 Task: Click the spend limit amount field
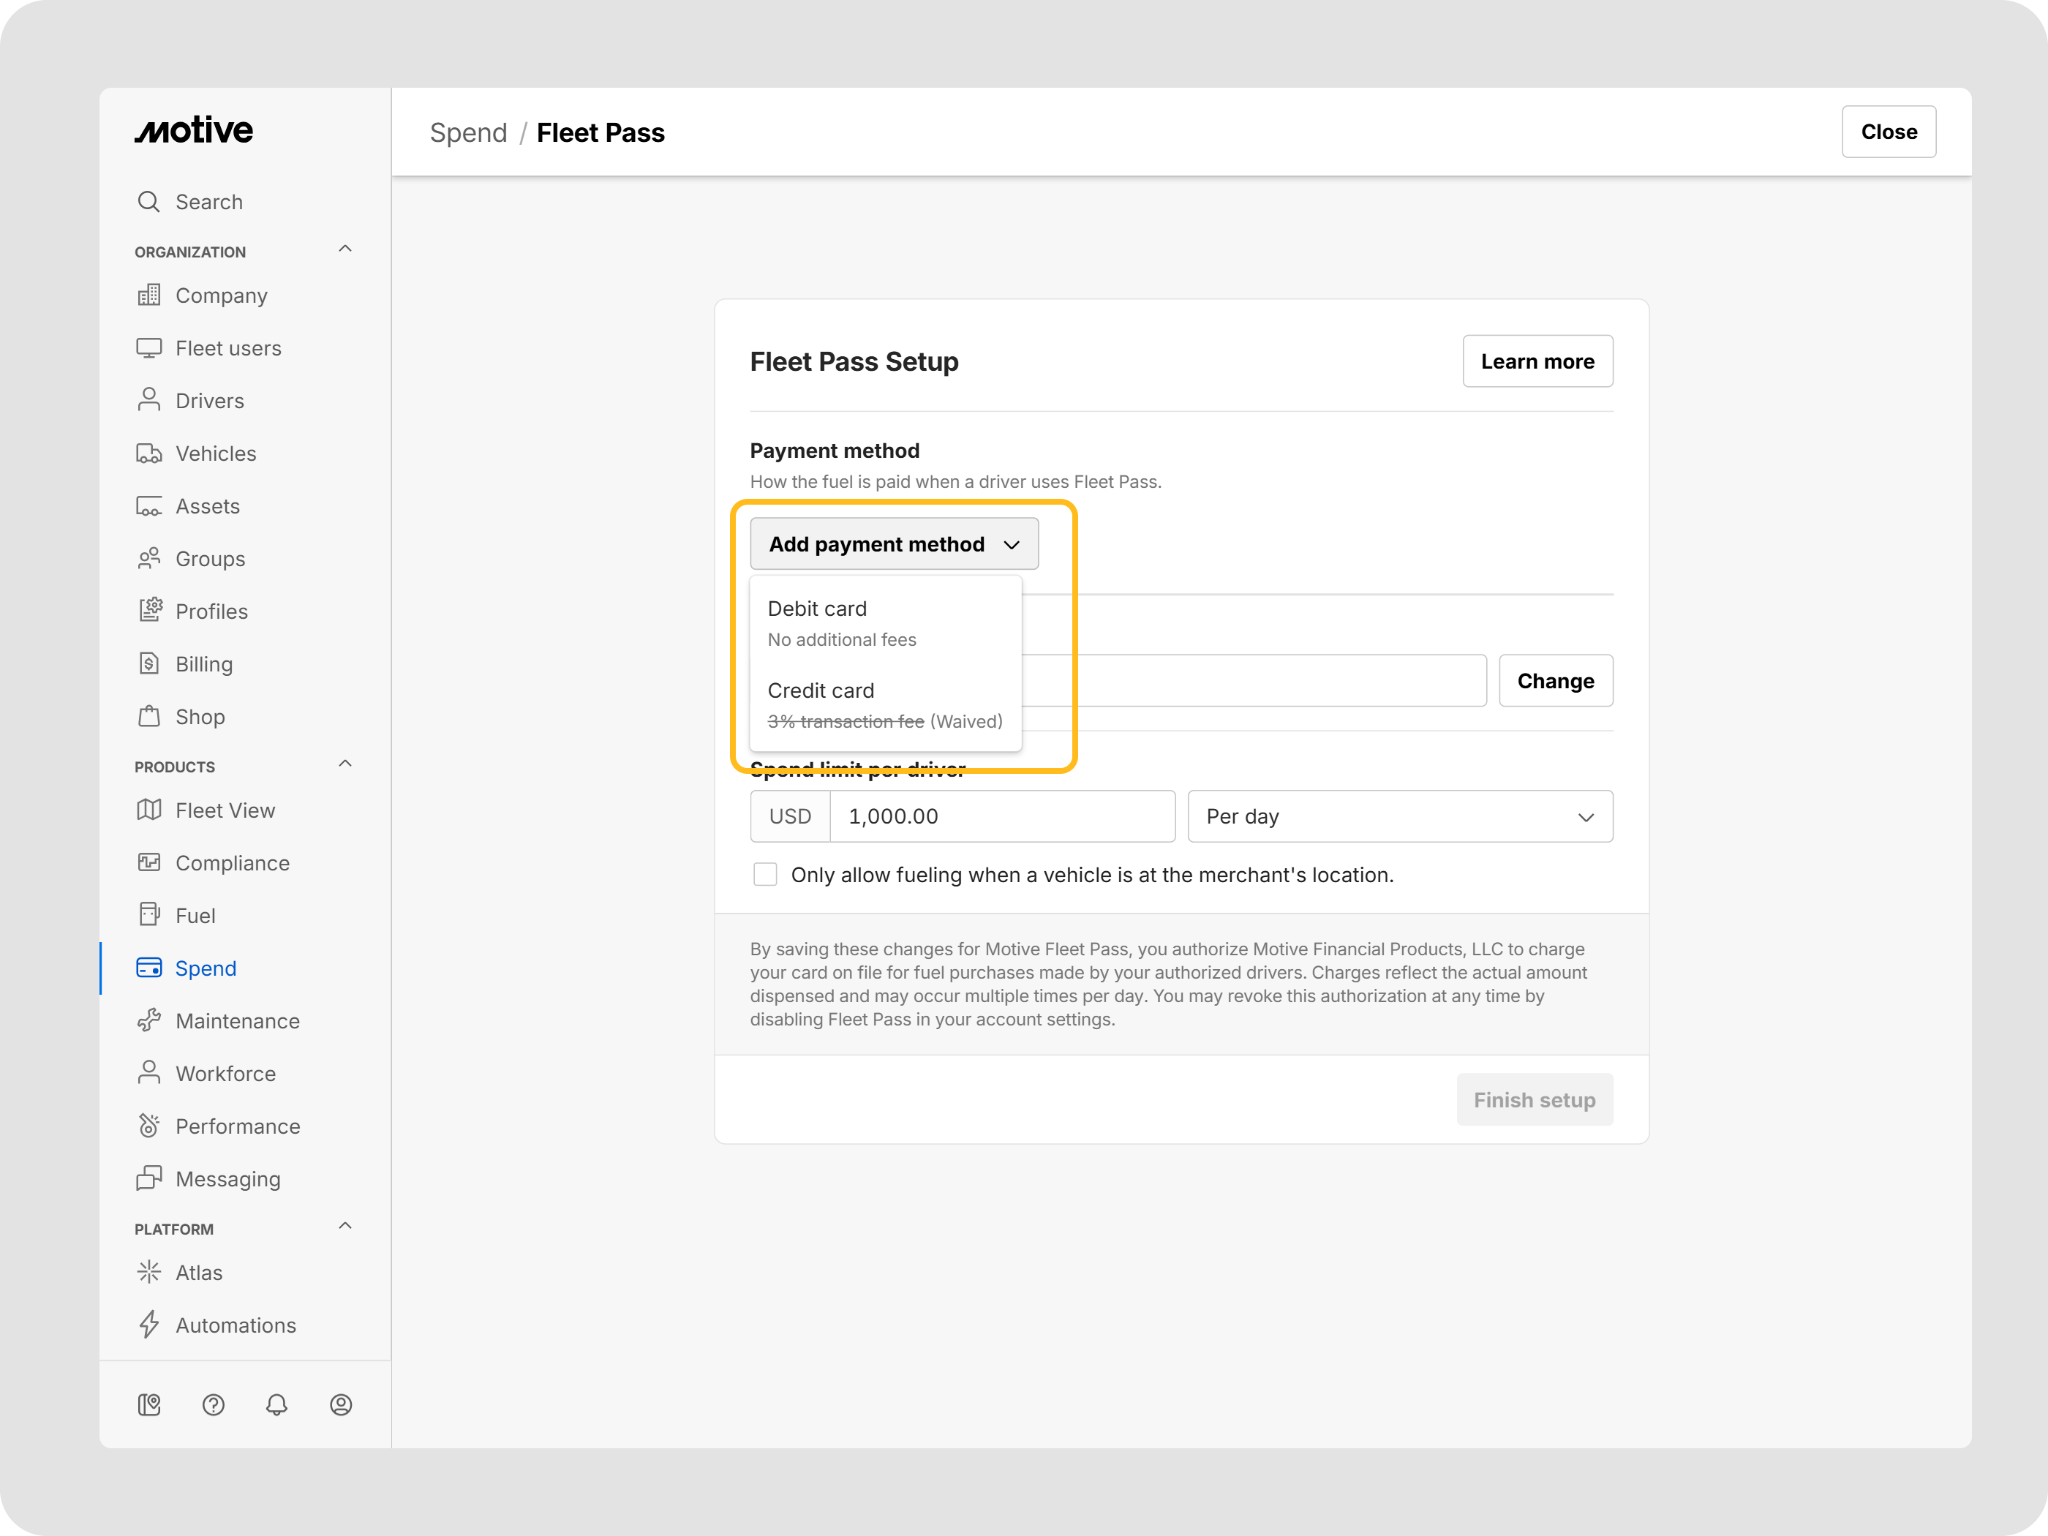pyautogui.click(x=1002, y=817)
